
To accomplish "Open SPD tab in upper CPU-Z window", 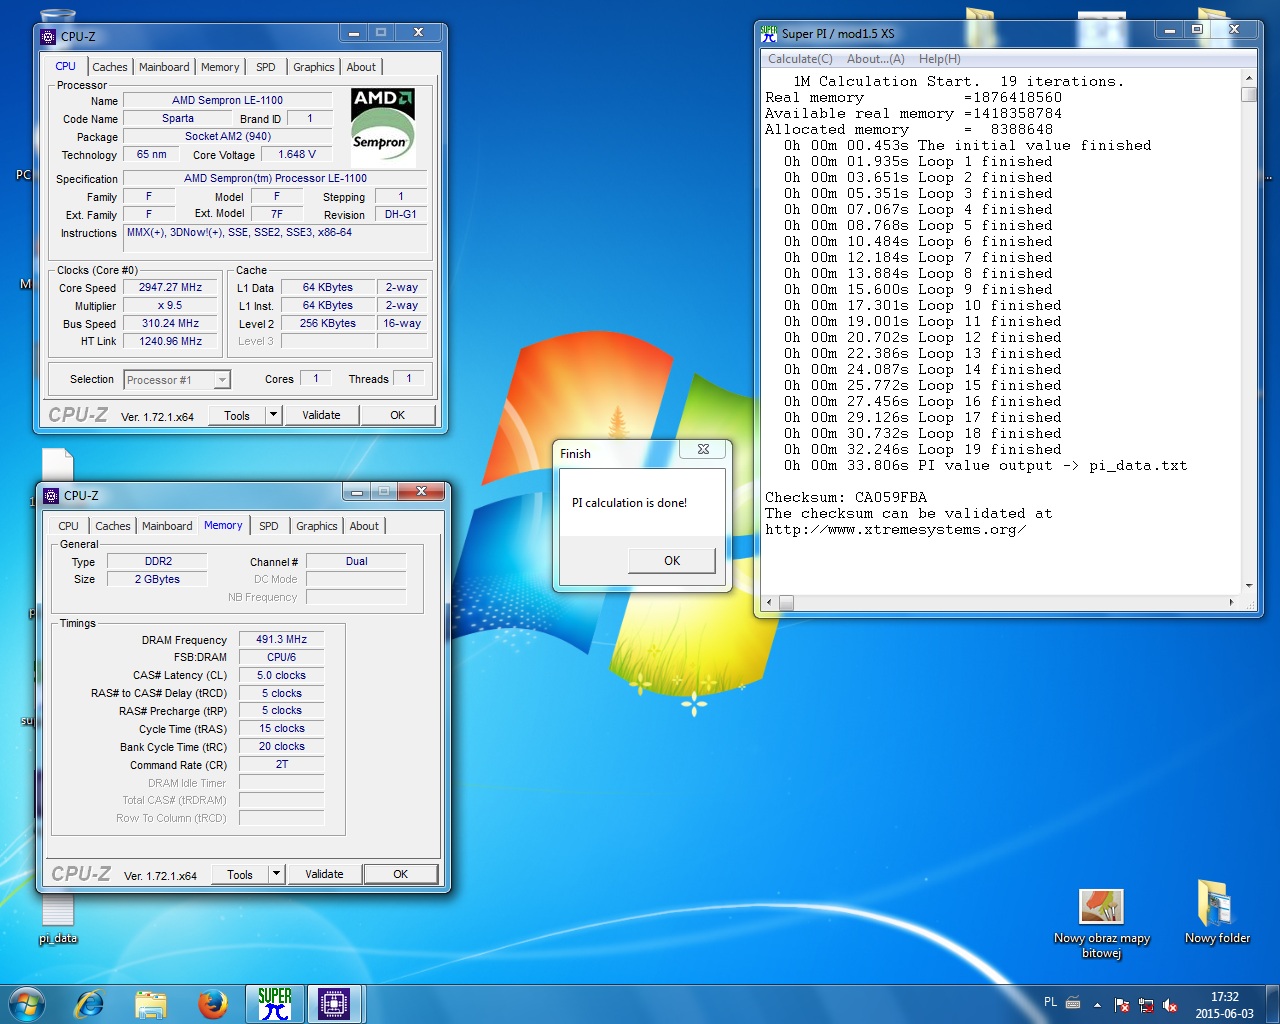I will 266,67.
